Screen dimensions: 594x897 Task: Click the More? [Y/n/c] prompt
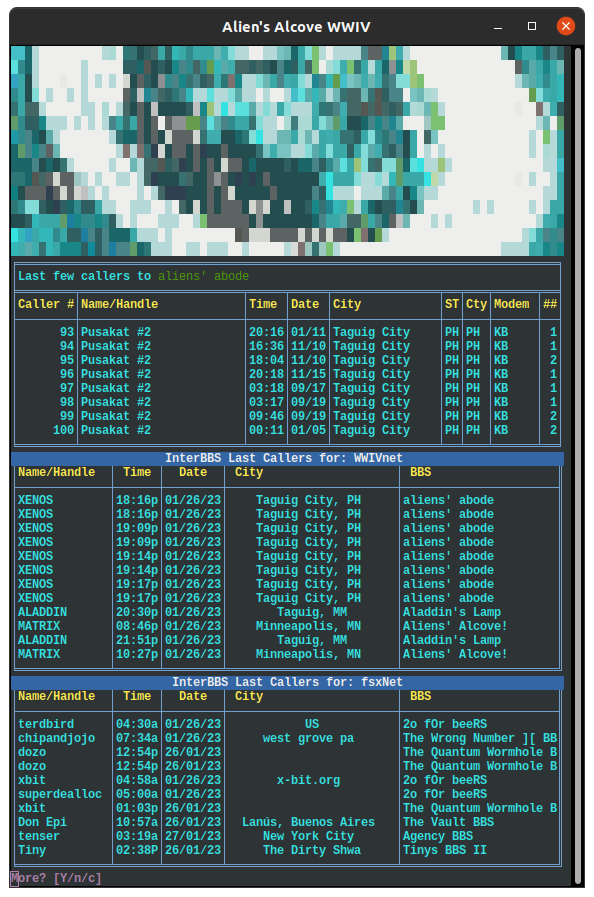[x=56, y=878]
